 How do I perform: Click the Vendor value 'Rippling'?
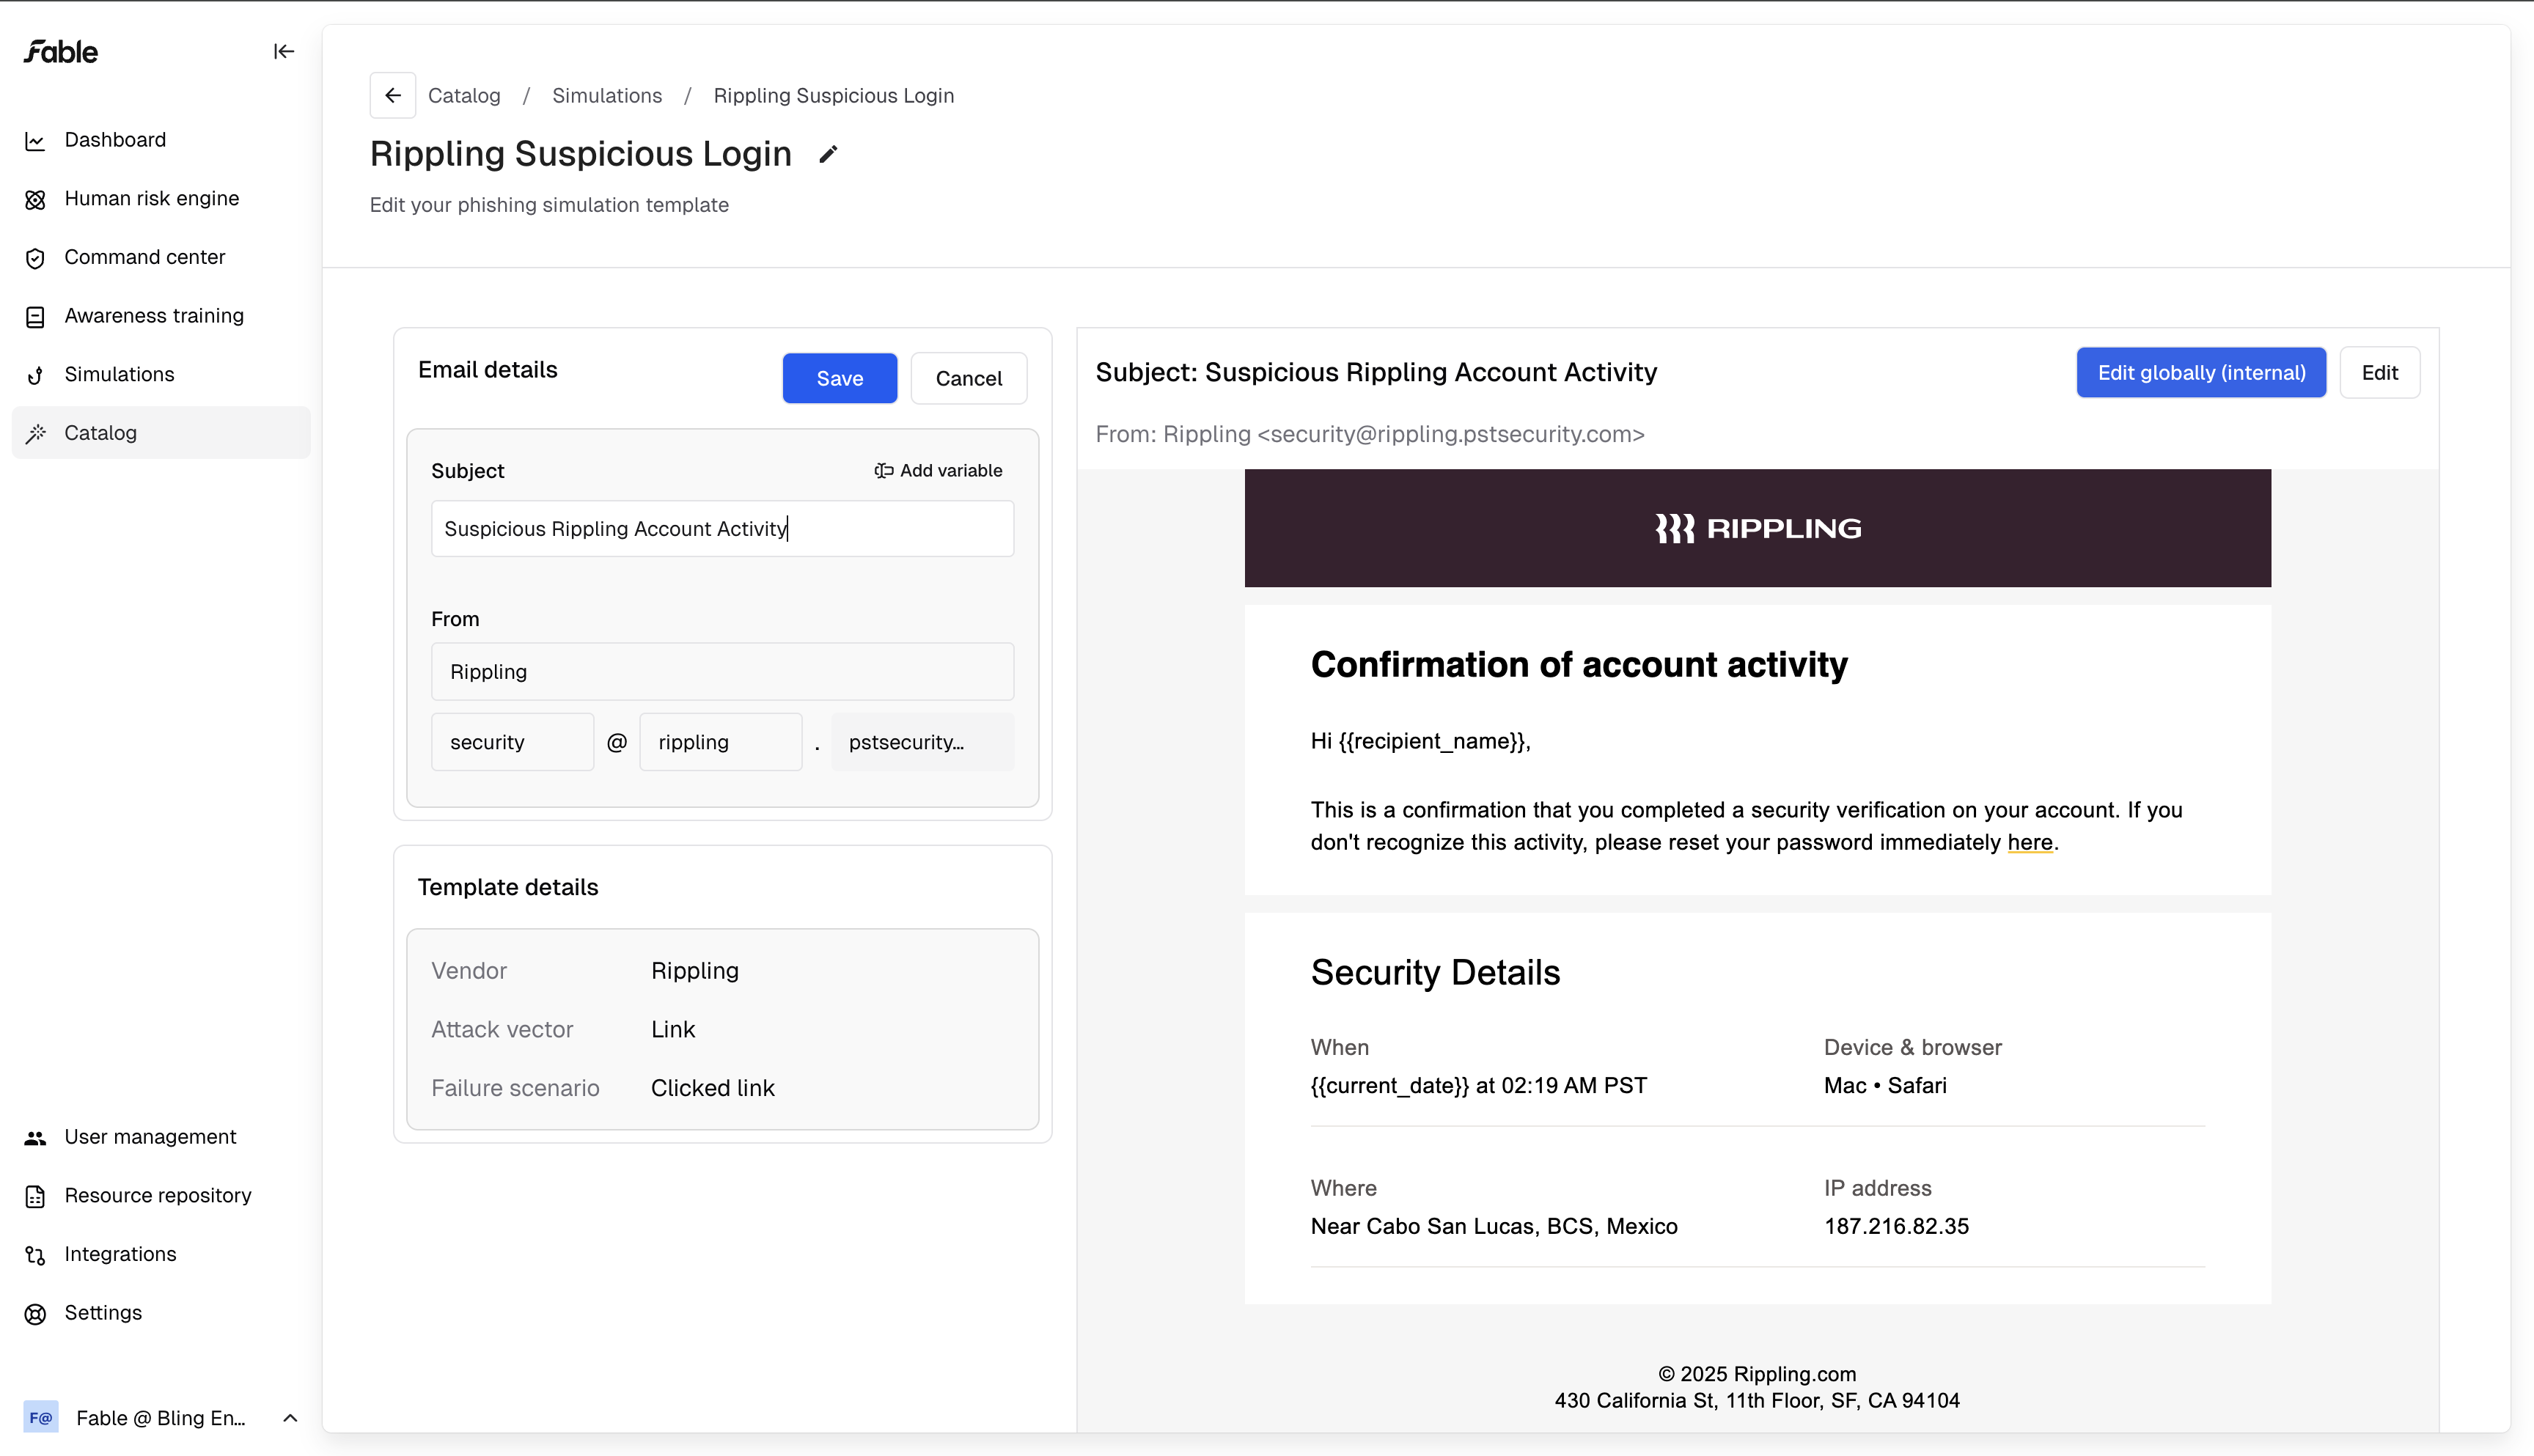pyautogui.click(x=695, y=970)
